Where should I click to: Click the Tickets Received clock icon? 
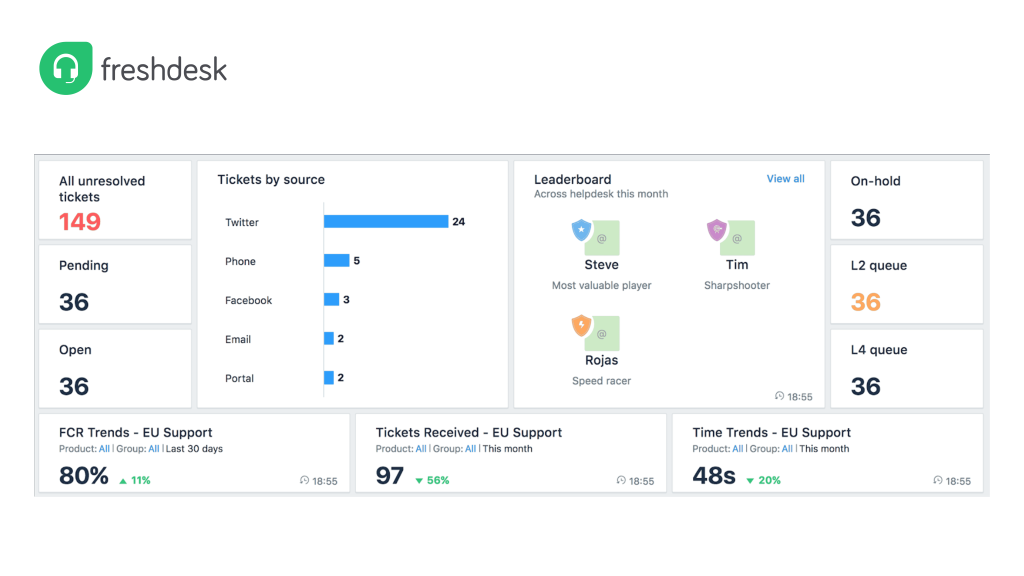[621, 481]
